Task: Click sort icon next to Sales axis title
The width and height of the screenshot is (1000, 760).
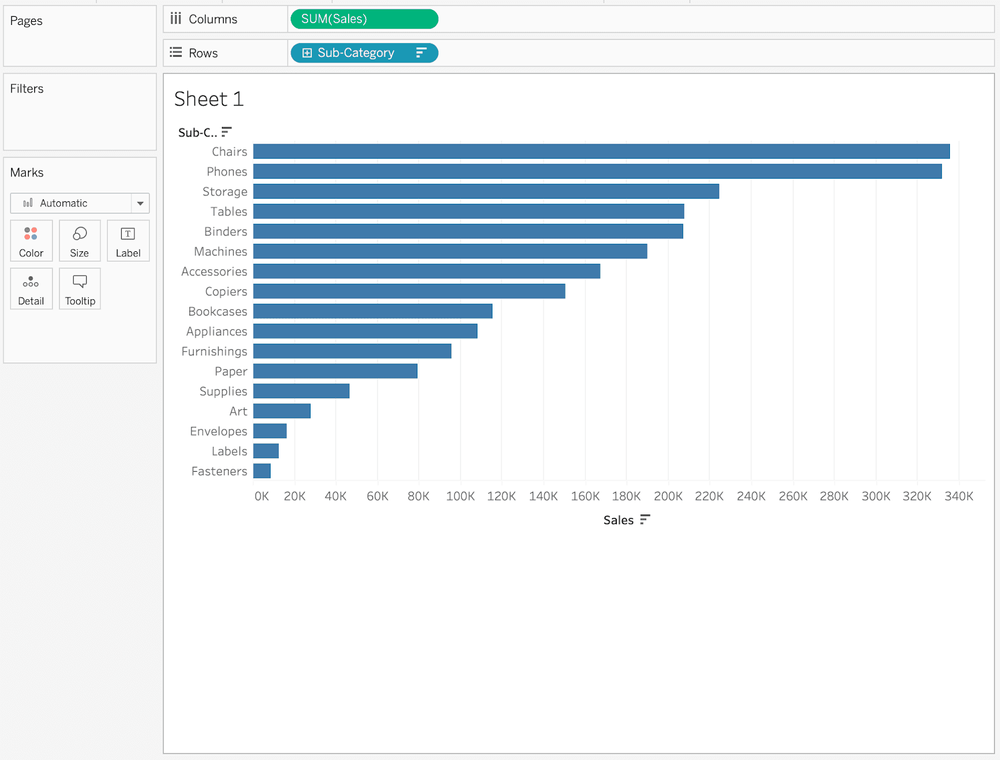Action: pyautogui.click(x=645, y=520)
